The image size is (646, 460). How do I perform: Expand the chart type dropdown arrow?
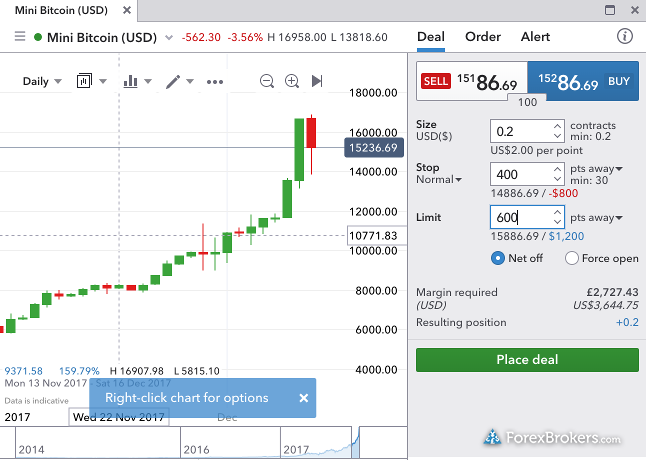pos(148,81)
